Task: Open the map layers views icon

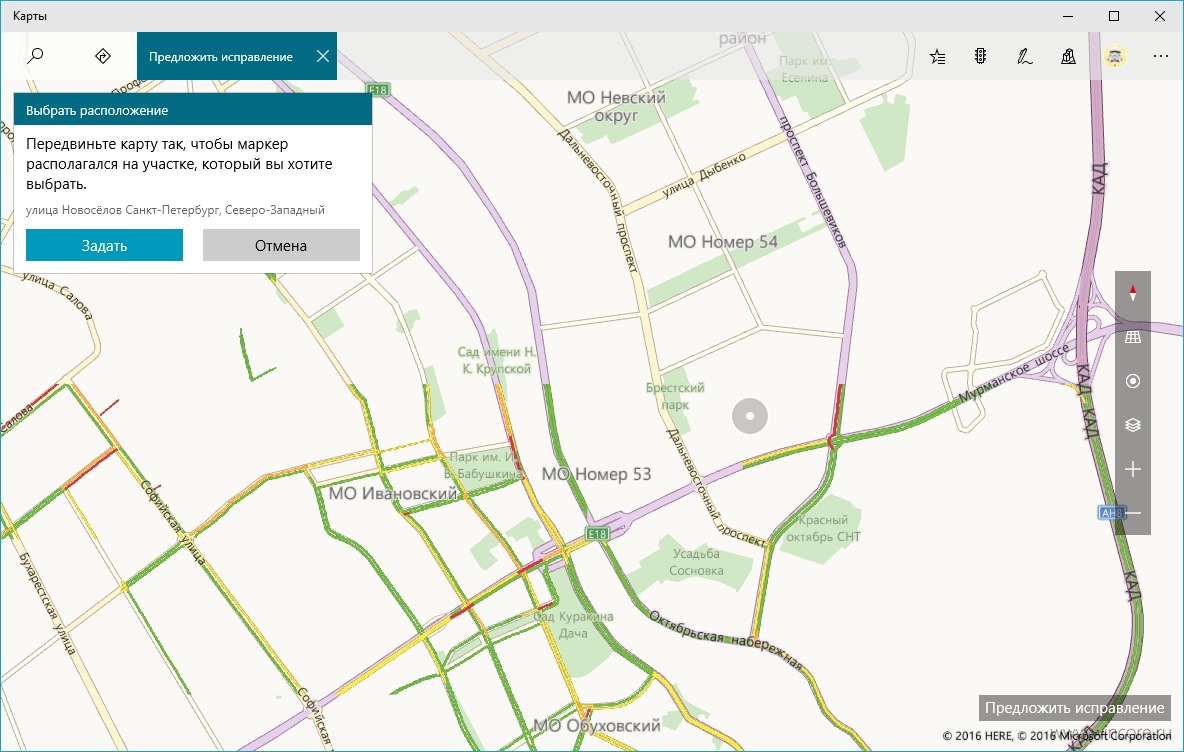Action: [x=1133, y=425]
